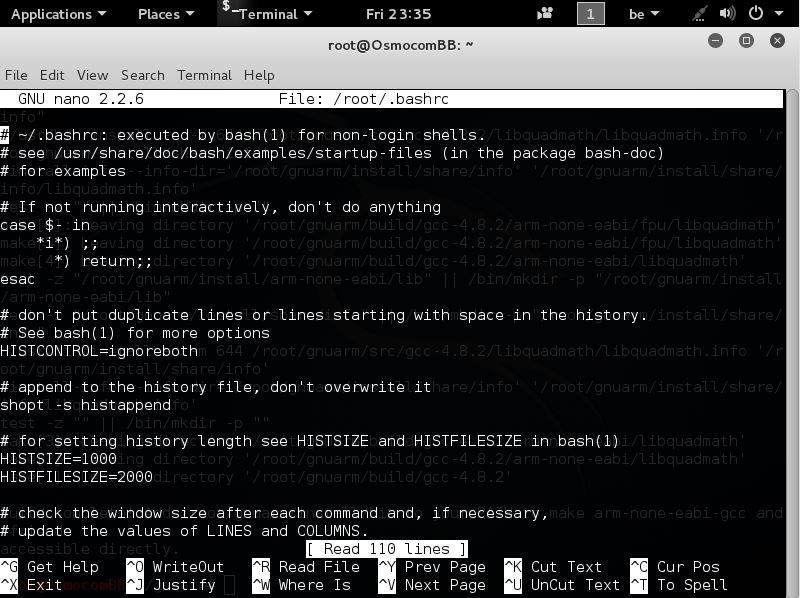Open the Terminal menu in menu bar
This screenshot has height=598, width=800.
click(204, 75)
